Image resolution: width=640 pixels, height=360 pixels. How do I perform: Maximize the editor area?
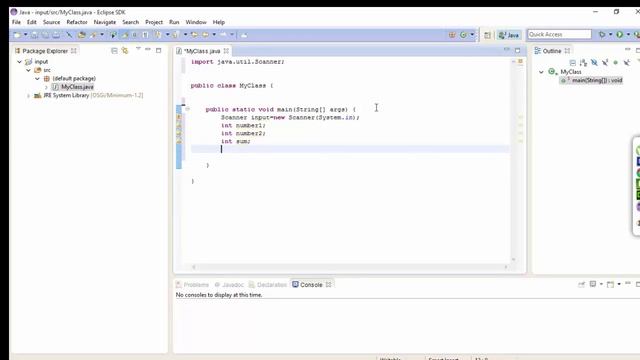click(x=518, y=51)
